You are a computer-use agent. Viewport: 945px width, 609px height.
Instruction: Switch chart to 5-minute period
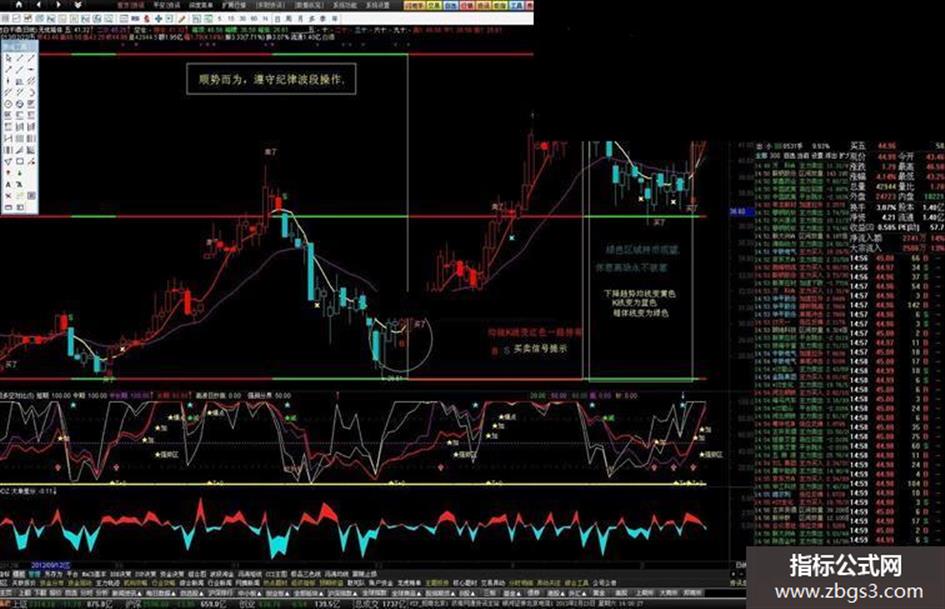219,18
